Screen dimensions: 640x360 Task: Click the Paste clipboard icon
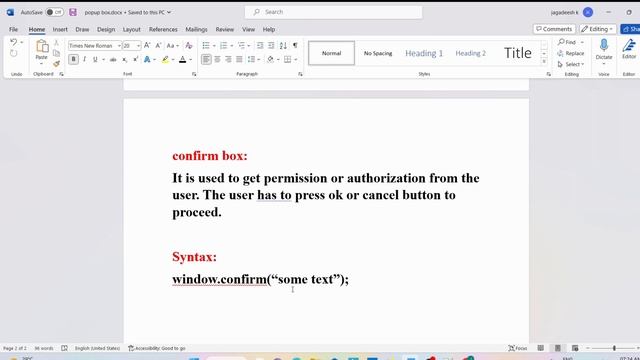42,47
